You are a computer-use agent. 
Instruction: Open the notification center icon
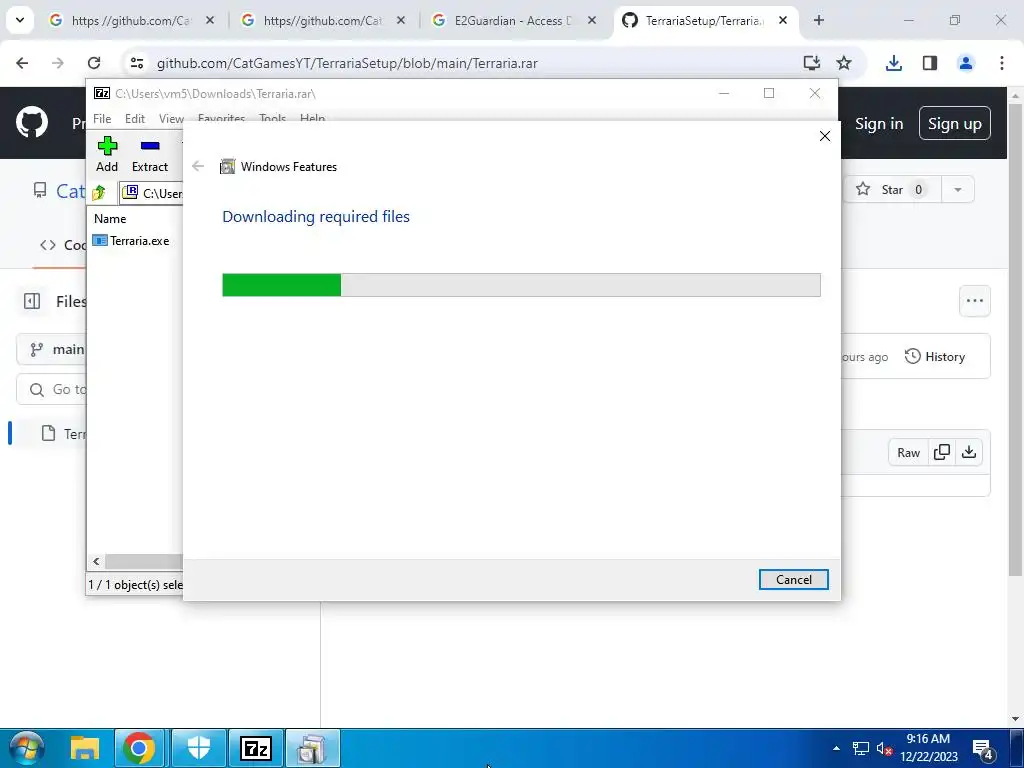pos(984,749)
